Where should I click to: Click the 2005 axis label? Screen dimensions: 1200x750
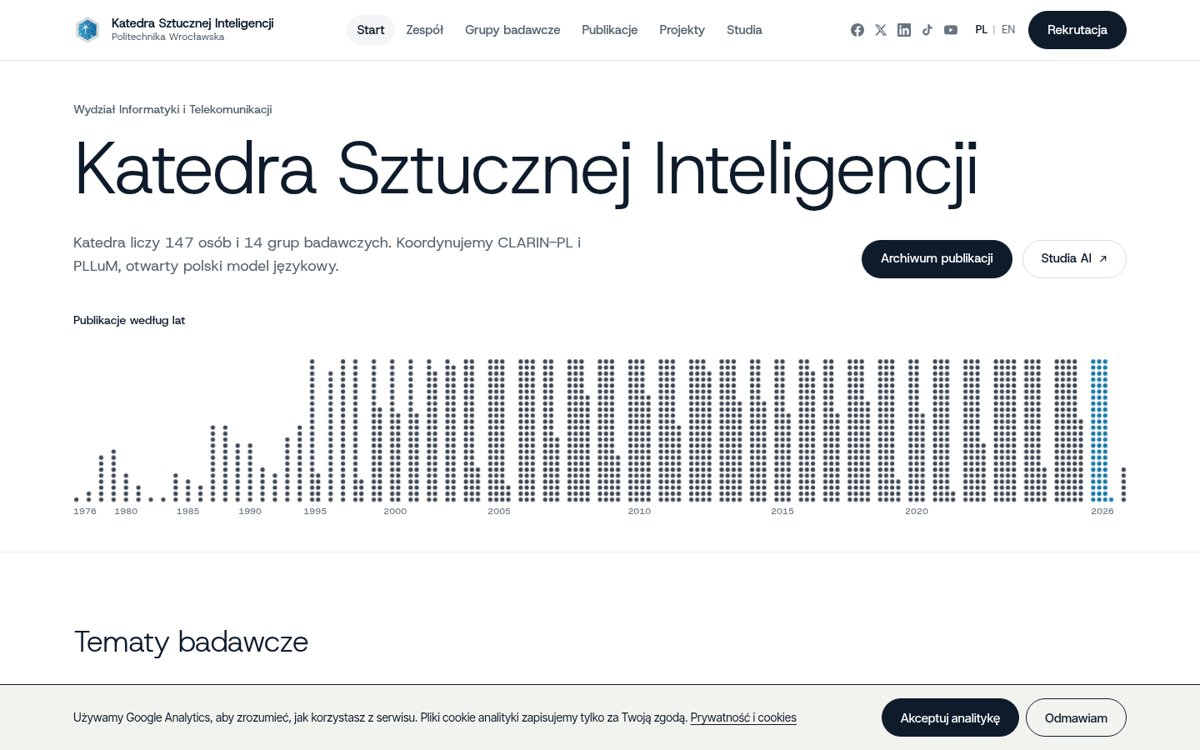[499, 511]
